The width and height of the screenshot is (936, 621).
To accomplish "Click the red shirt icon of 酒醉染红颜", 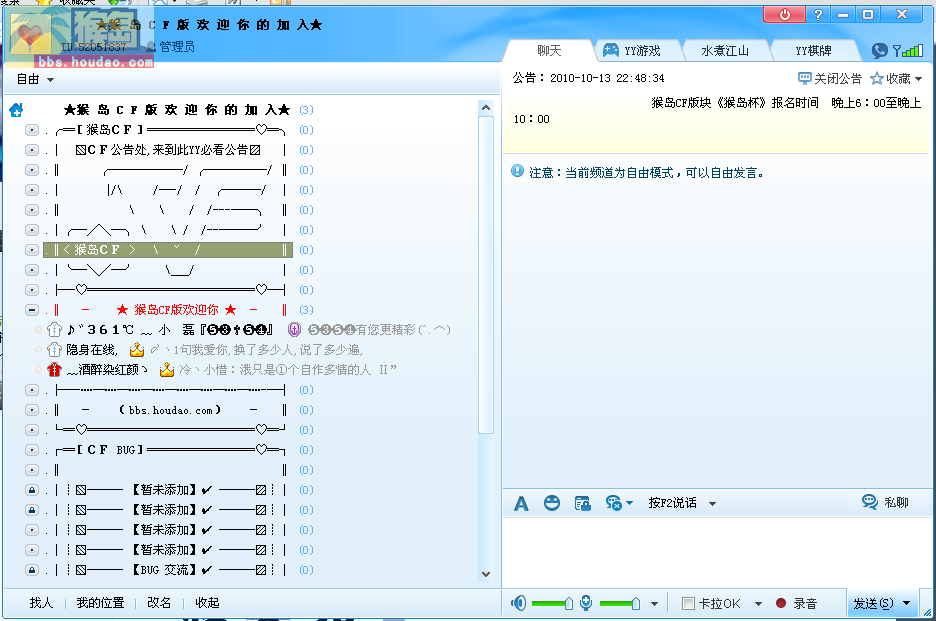I will point(54,370).
